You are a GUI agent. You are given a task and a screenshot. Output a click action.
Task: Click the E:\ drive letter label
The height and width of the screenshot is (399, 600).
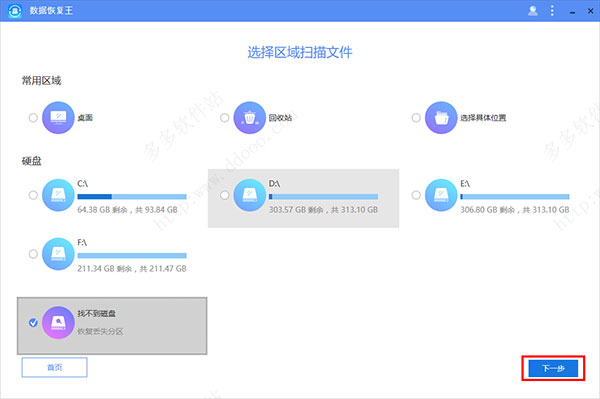465,184
